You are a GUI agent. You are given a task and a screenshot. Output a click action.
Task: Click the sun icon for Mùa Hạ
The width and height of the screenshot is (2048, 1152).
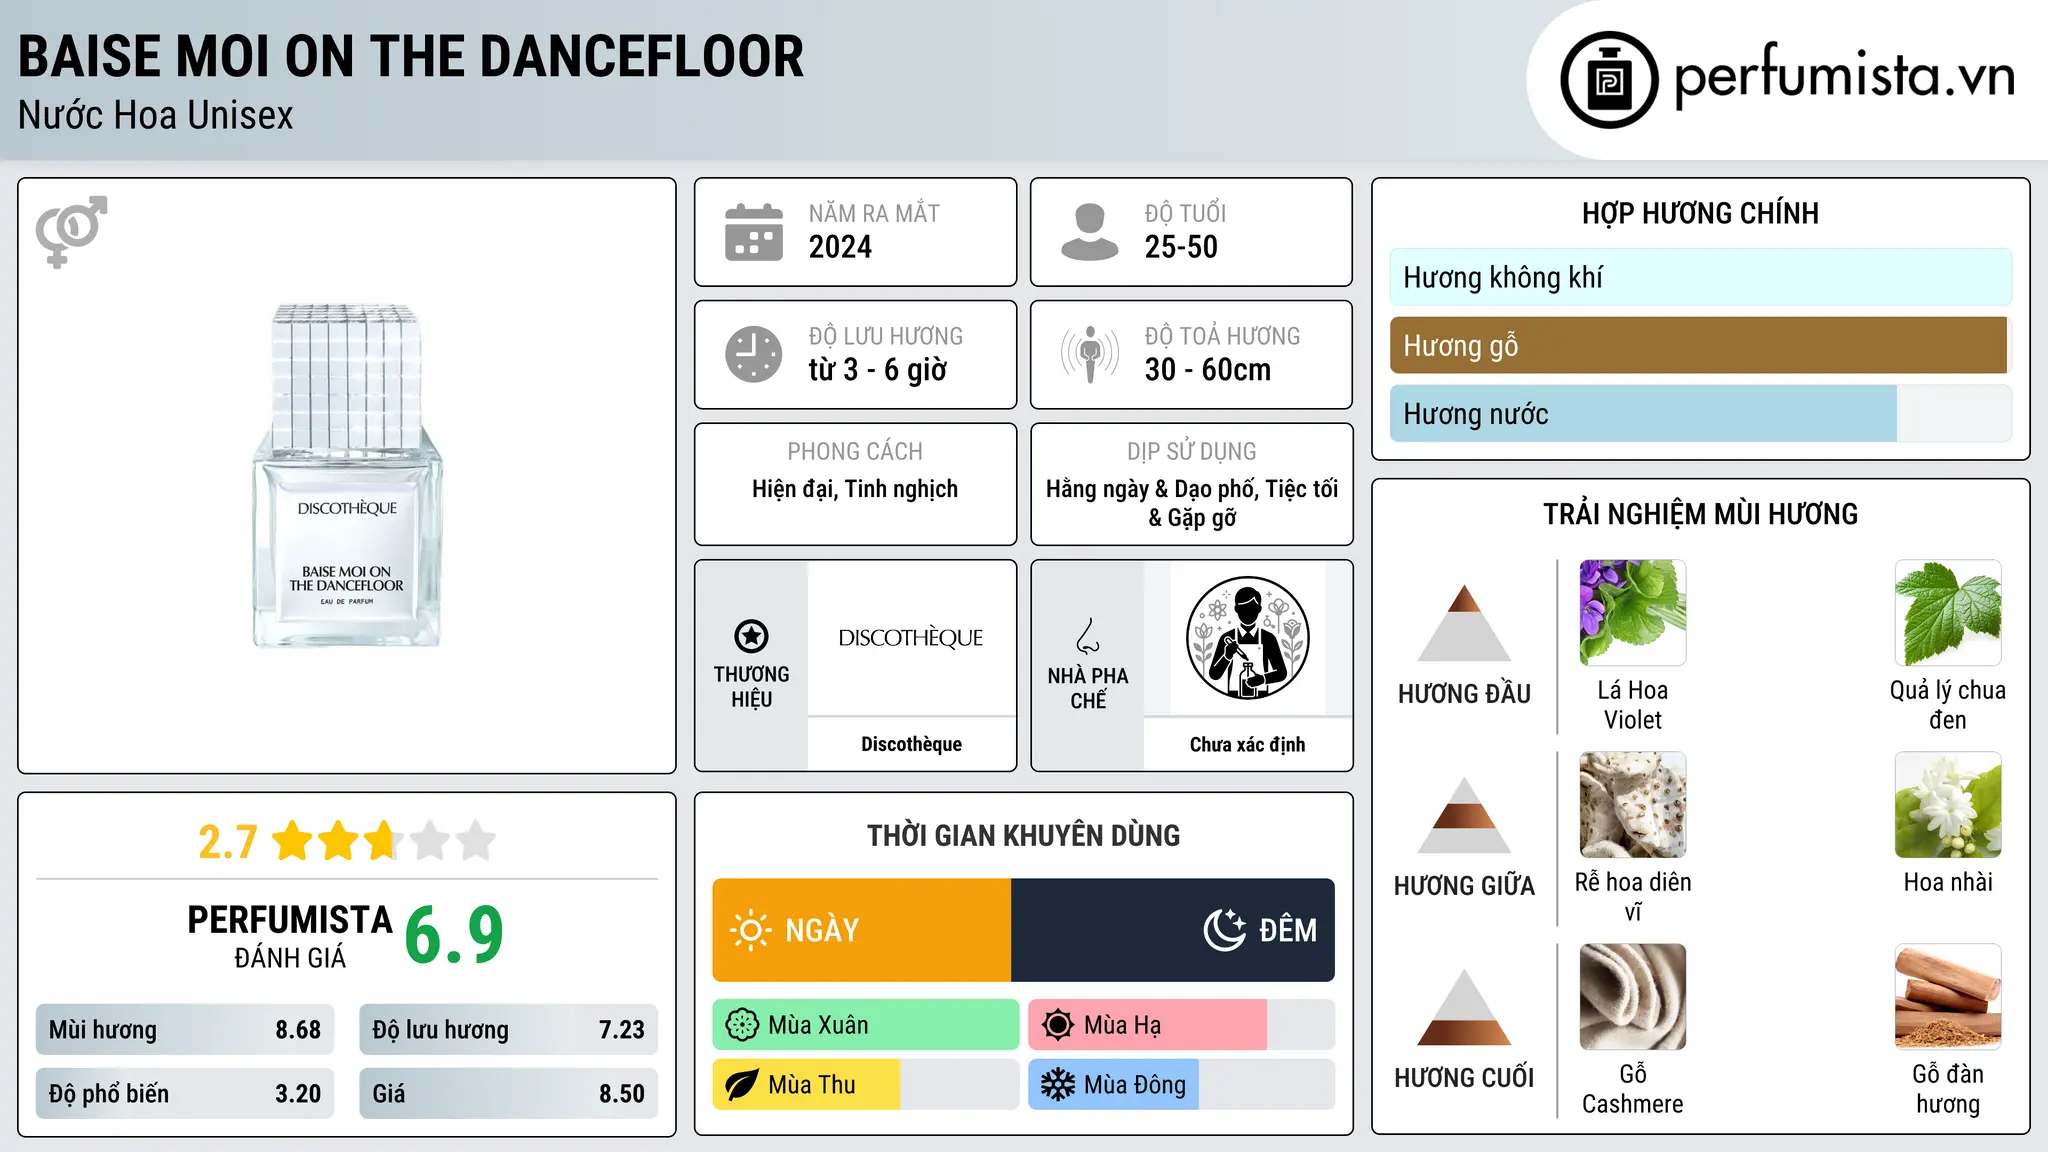coord(1058,1025)
